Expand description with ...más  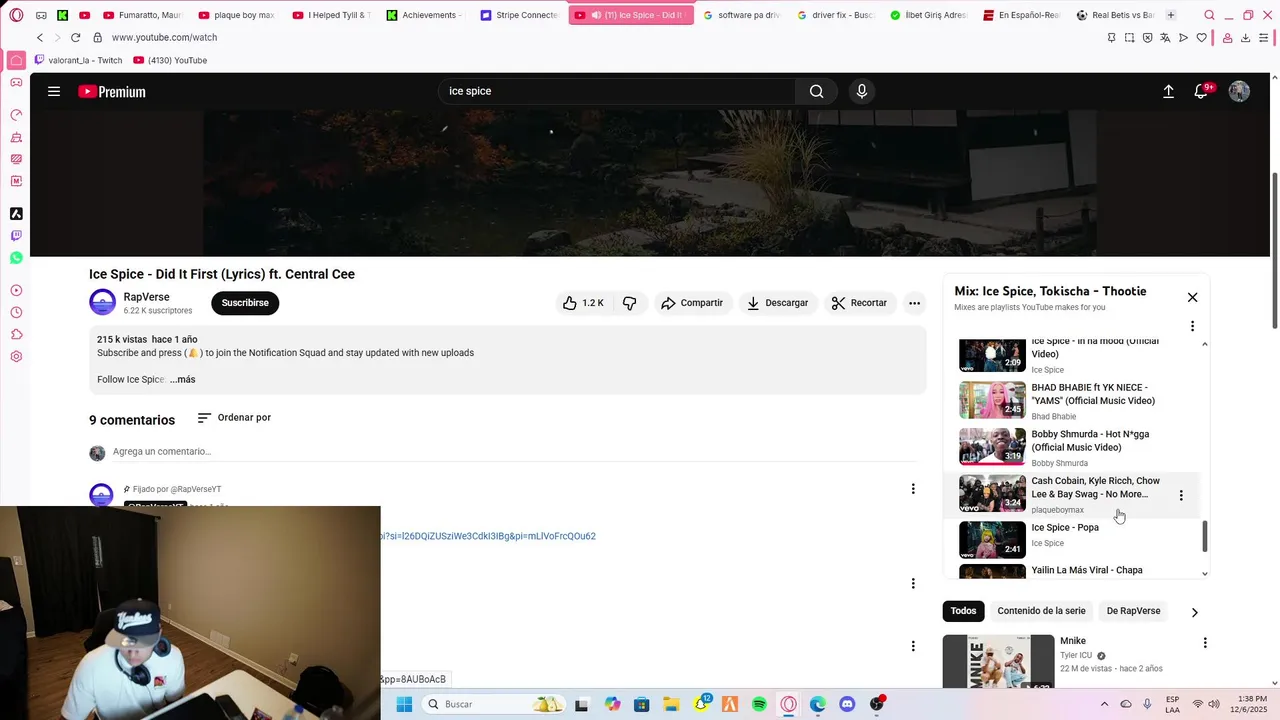pyautogui.click(x=182, y=380)
